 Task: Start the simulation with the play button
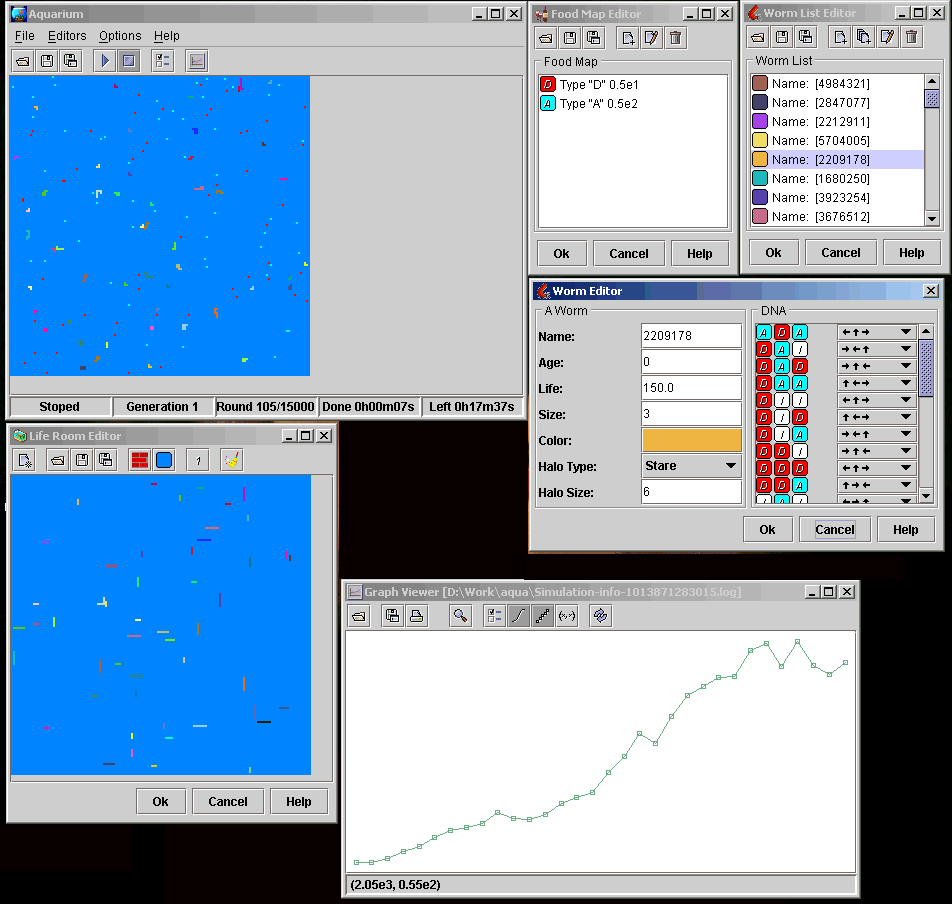pyautogui.click(x=104, y=61)
